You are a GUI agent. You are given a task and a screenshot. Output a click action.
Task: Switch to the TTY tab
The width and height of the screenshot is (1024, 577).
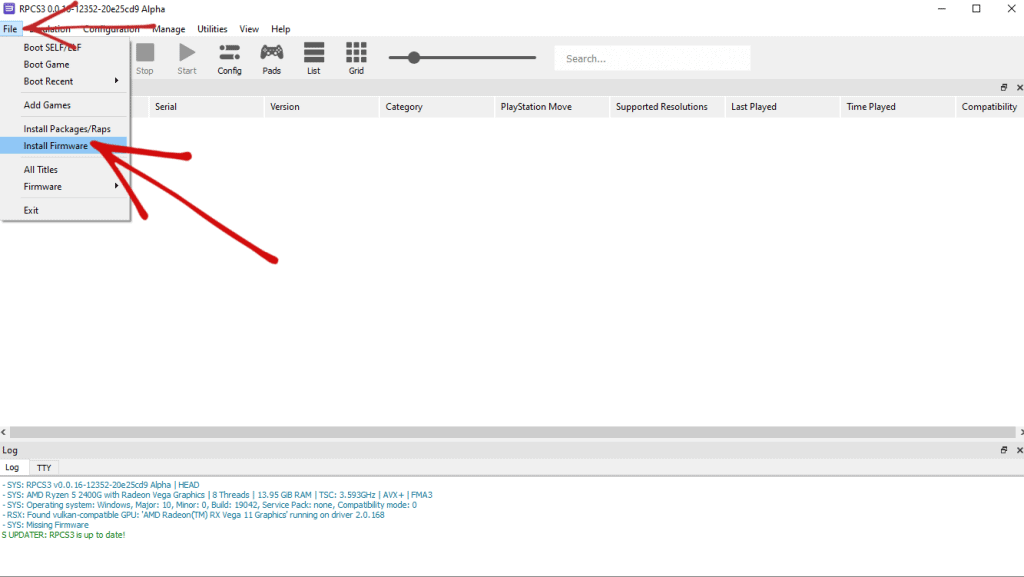tap(44, 467)
